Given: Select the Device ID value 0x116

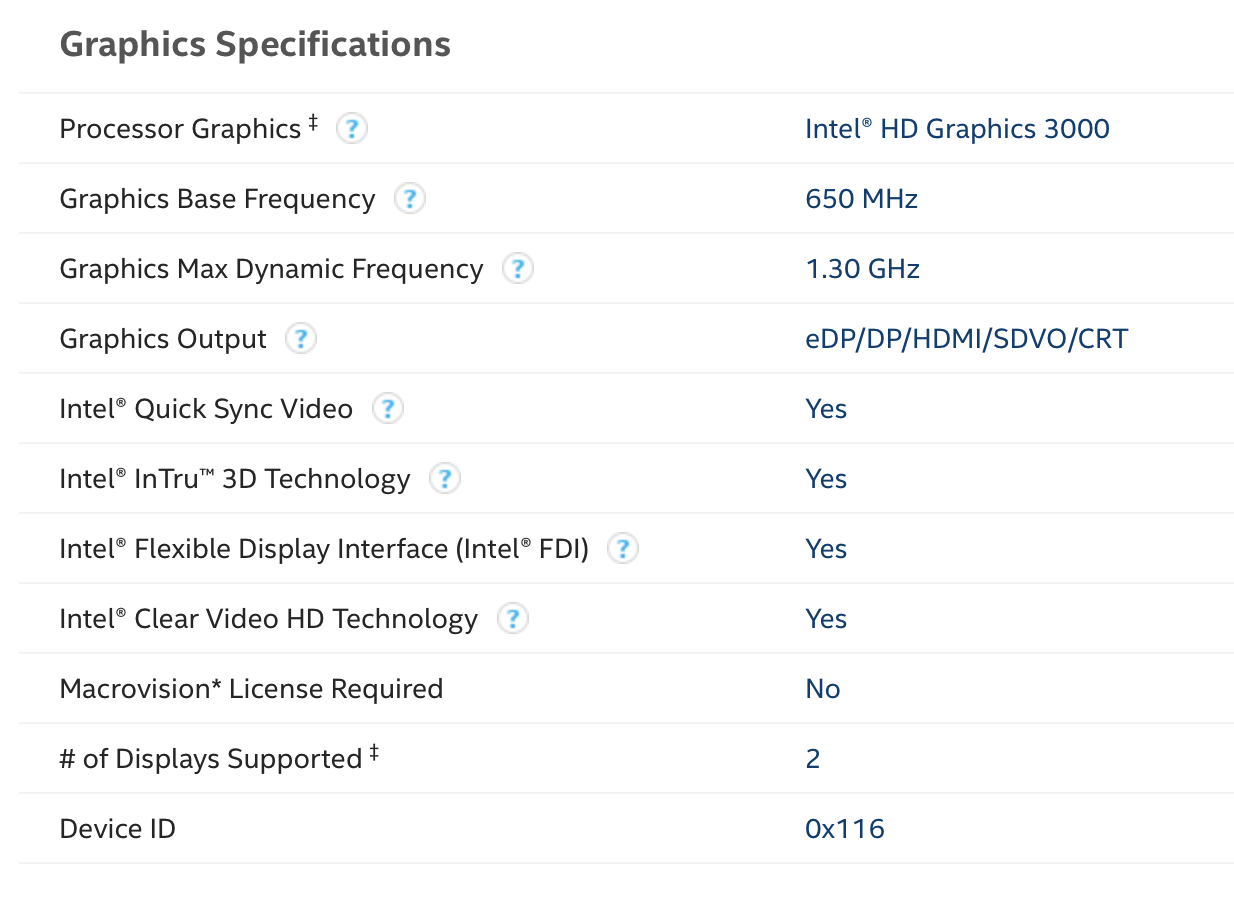Looking at the screenshot, I should click(844, 828).
